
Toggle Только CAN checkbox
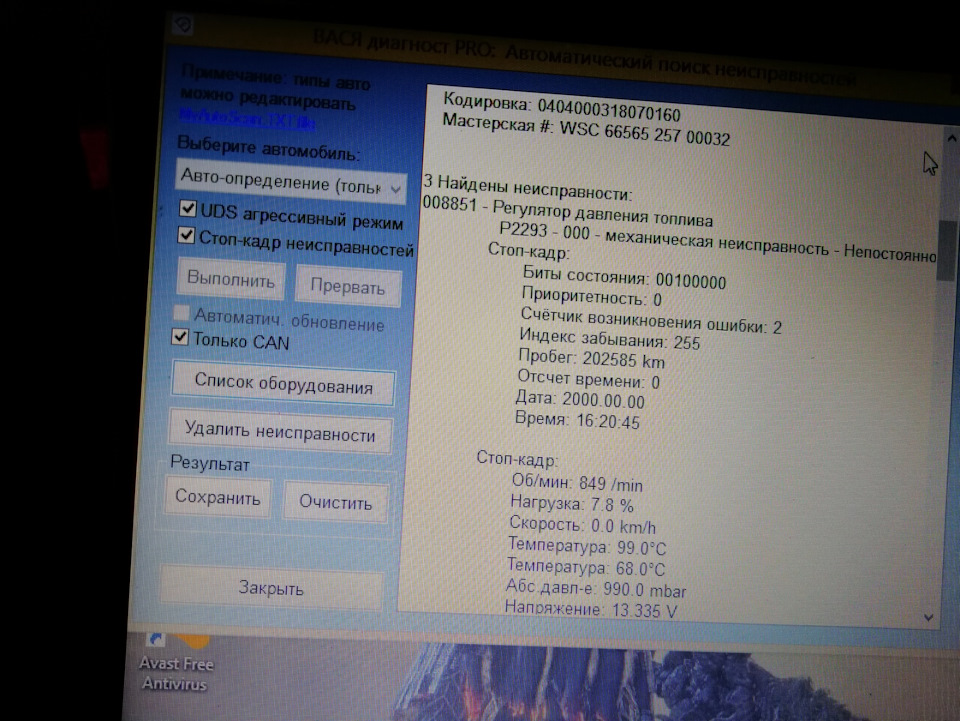pos(180,336)
